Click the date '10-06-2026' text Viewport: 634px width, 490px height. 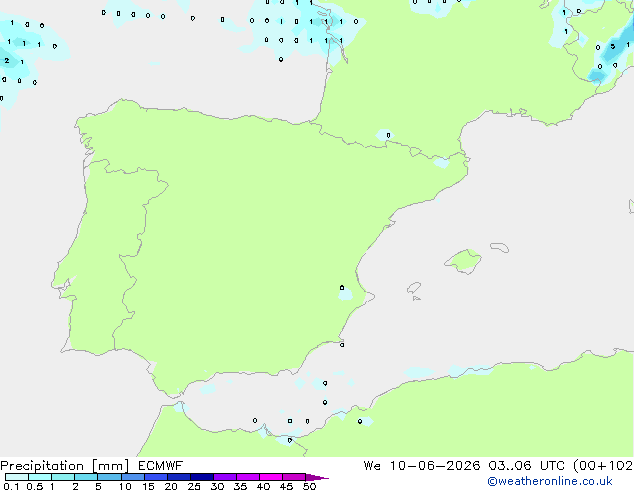435,466
